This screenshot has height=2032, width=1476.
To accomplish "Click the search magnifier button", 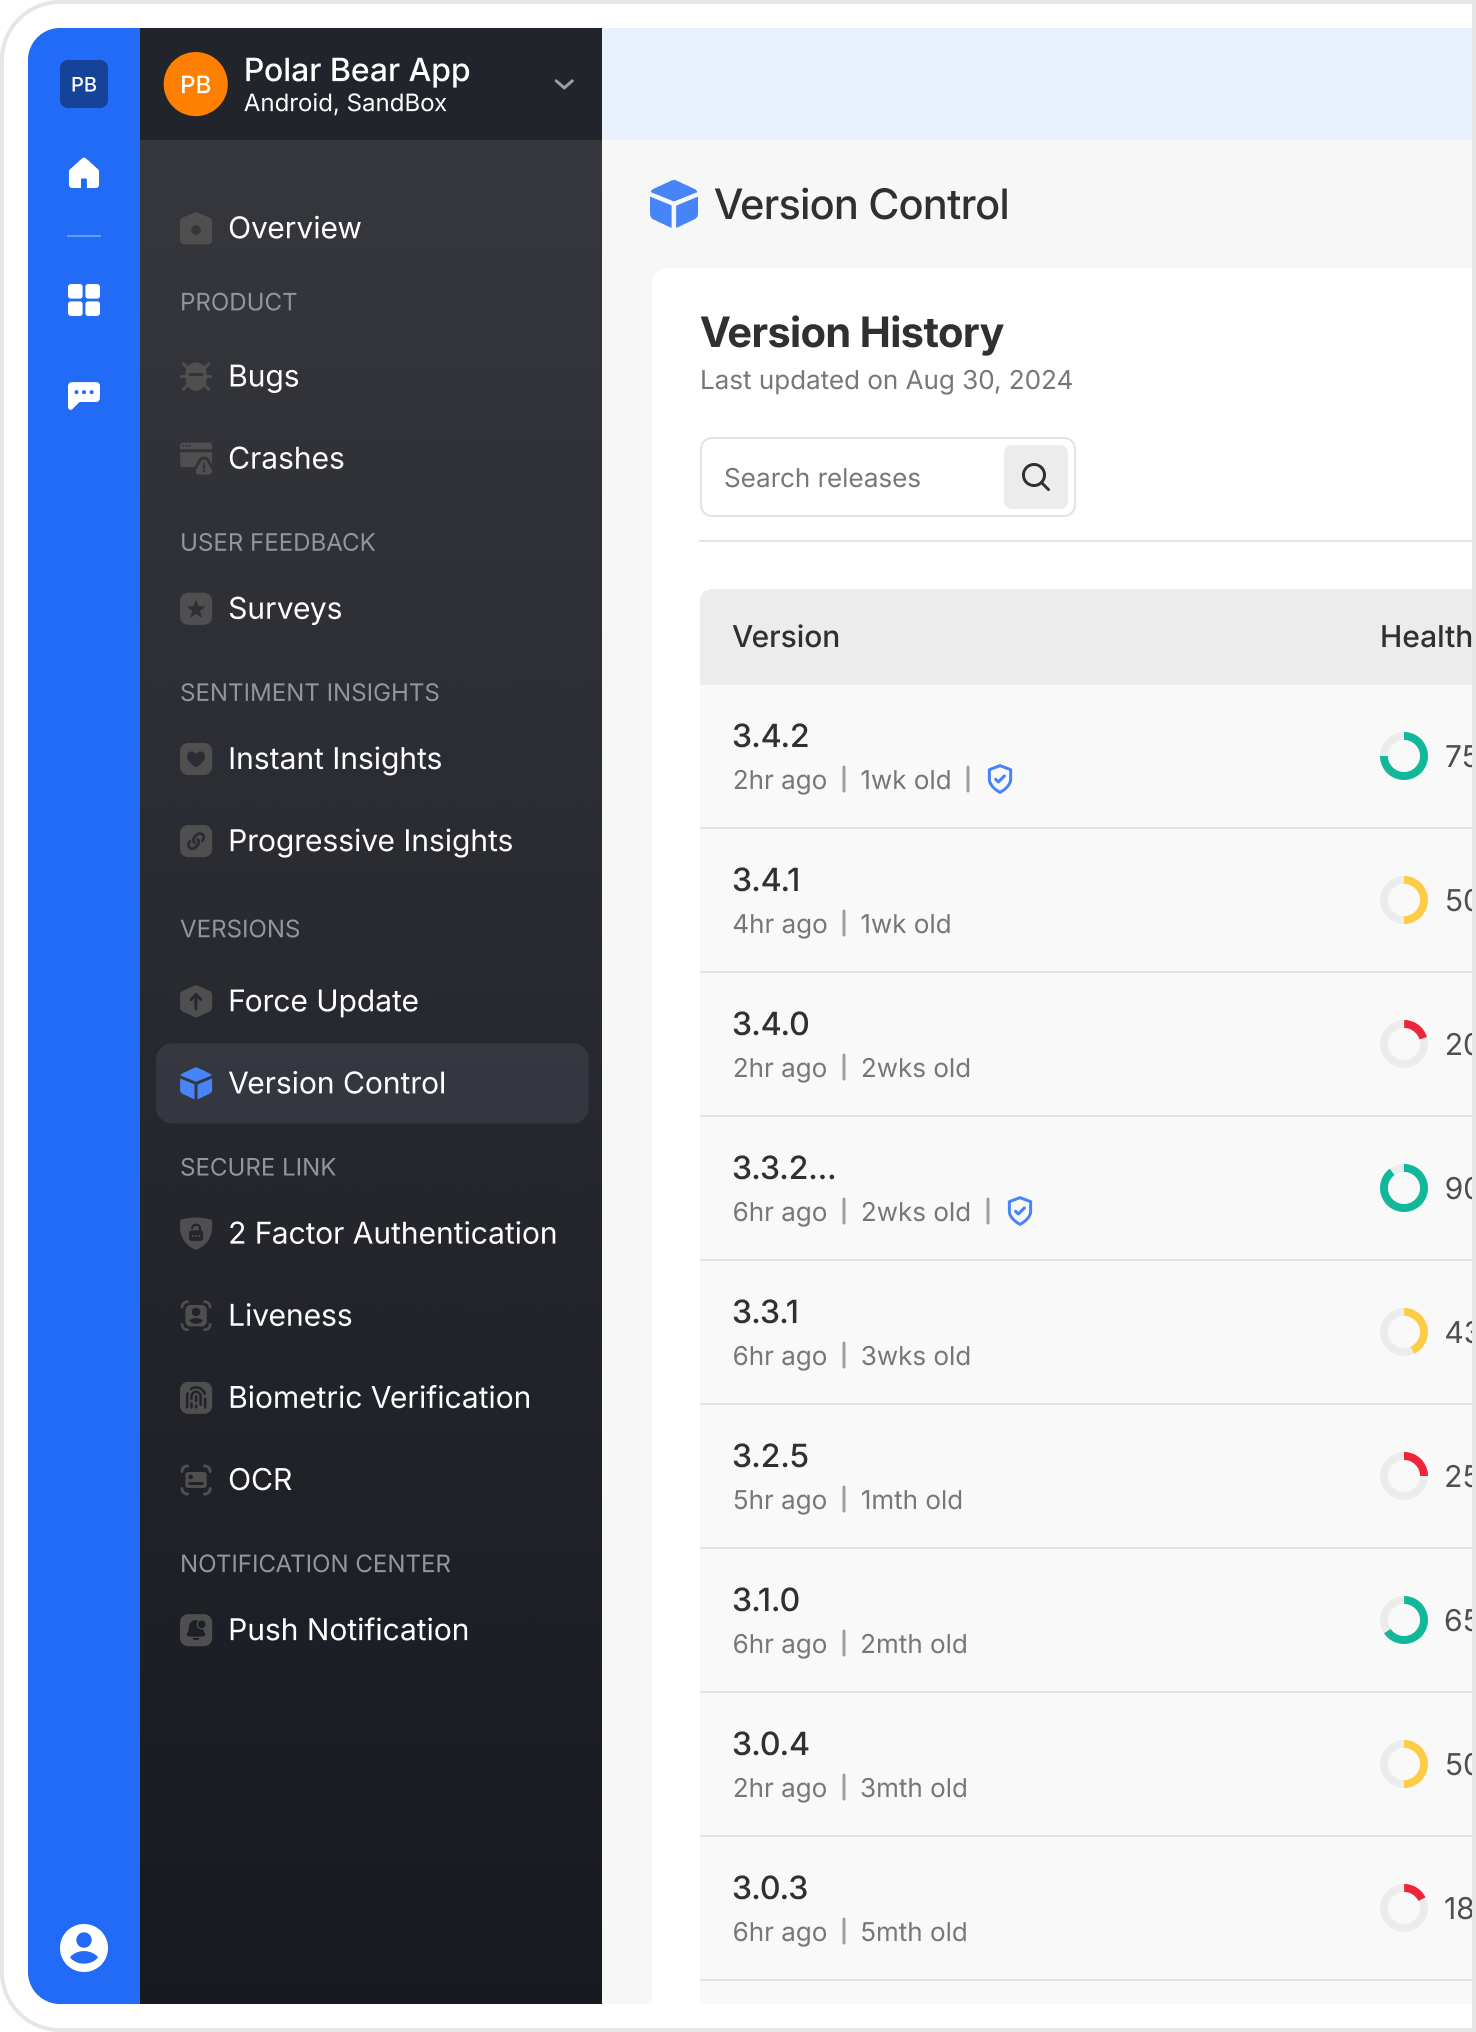I will pyautogui.click(x=1035, y=478).
